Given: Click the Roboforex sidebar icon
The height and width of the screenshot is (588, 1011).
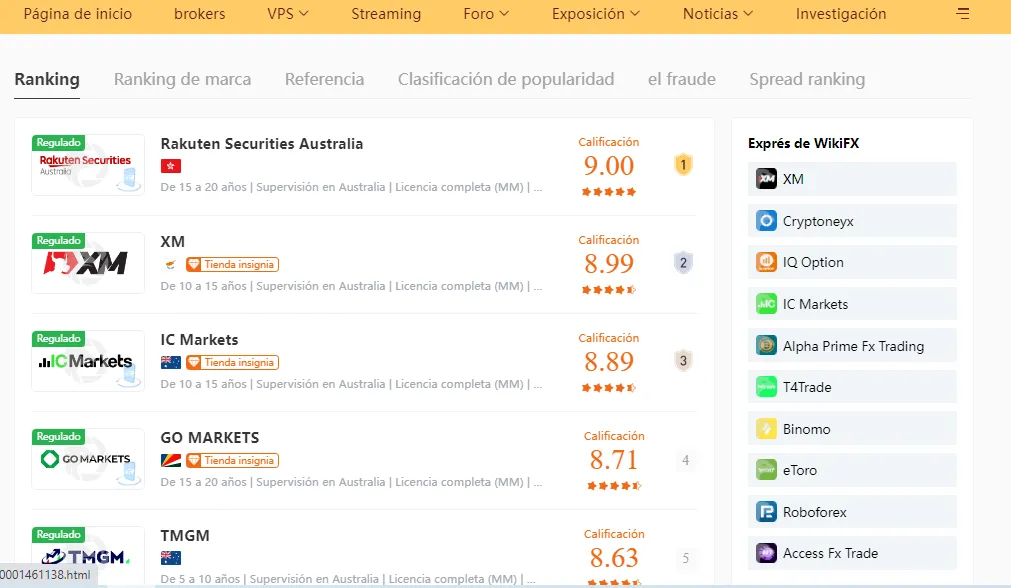Looking at the screenshot, I should coord(766,512).
